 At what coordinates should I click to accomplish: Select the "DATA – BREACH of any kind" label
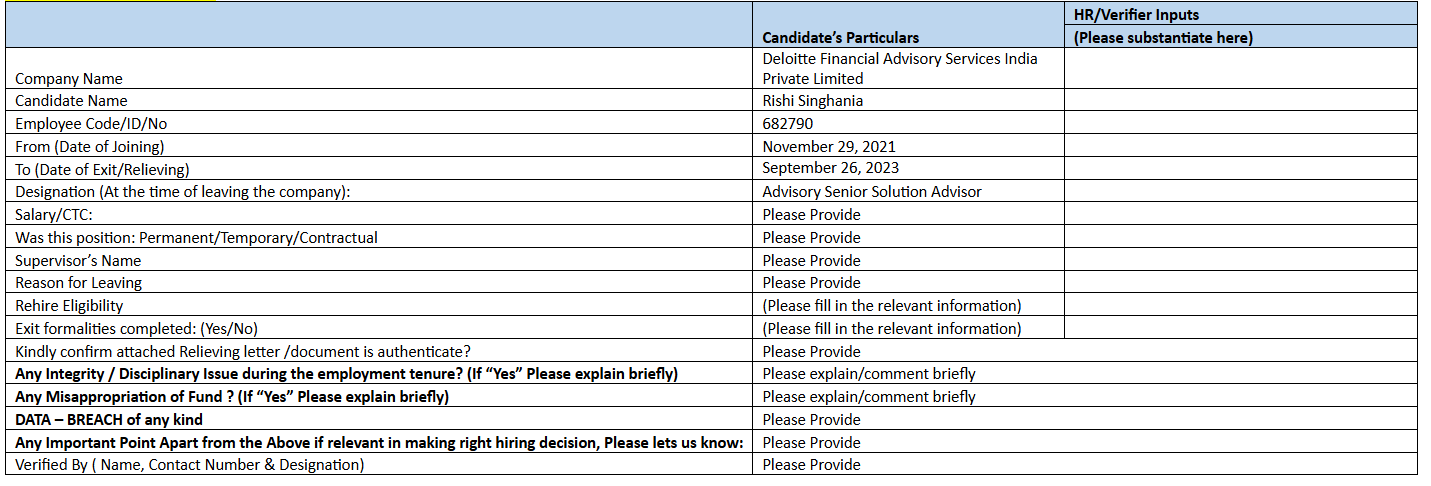pos(109,419)
